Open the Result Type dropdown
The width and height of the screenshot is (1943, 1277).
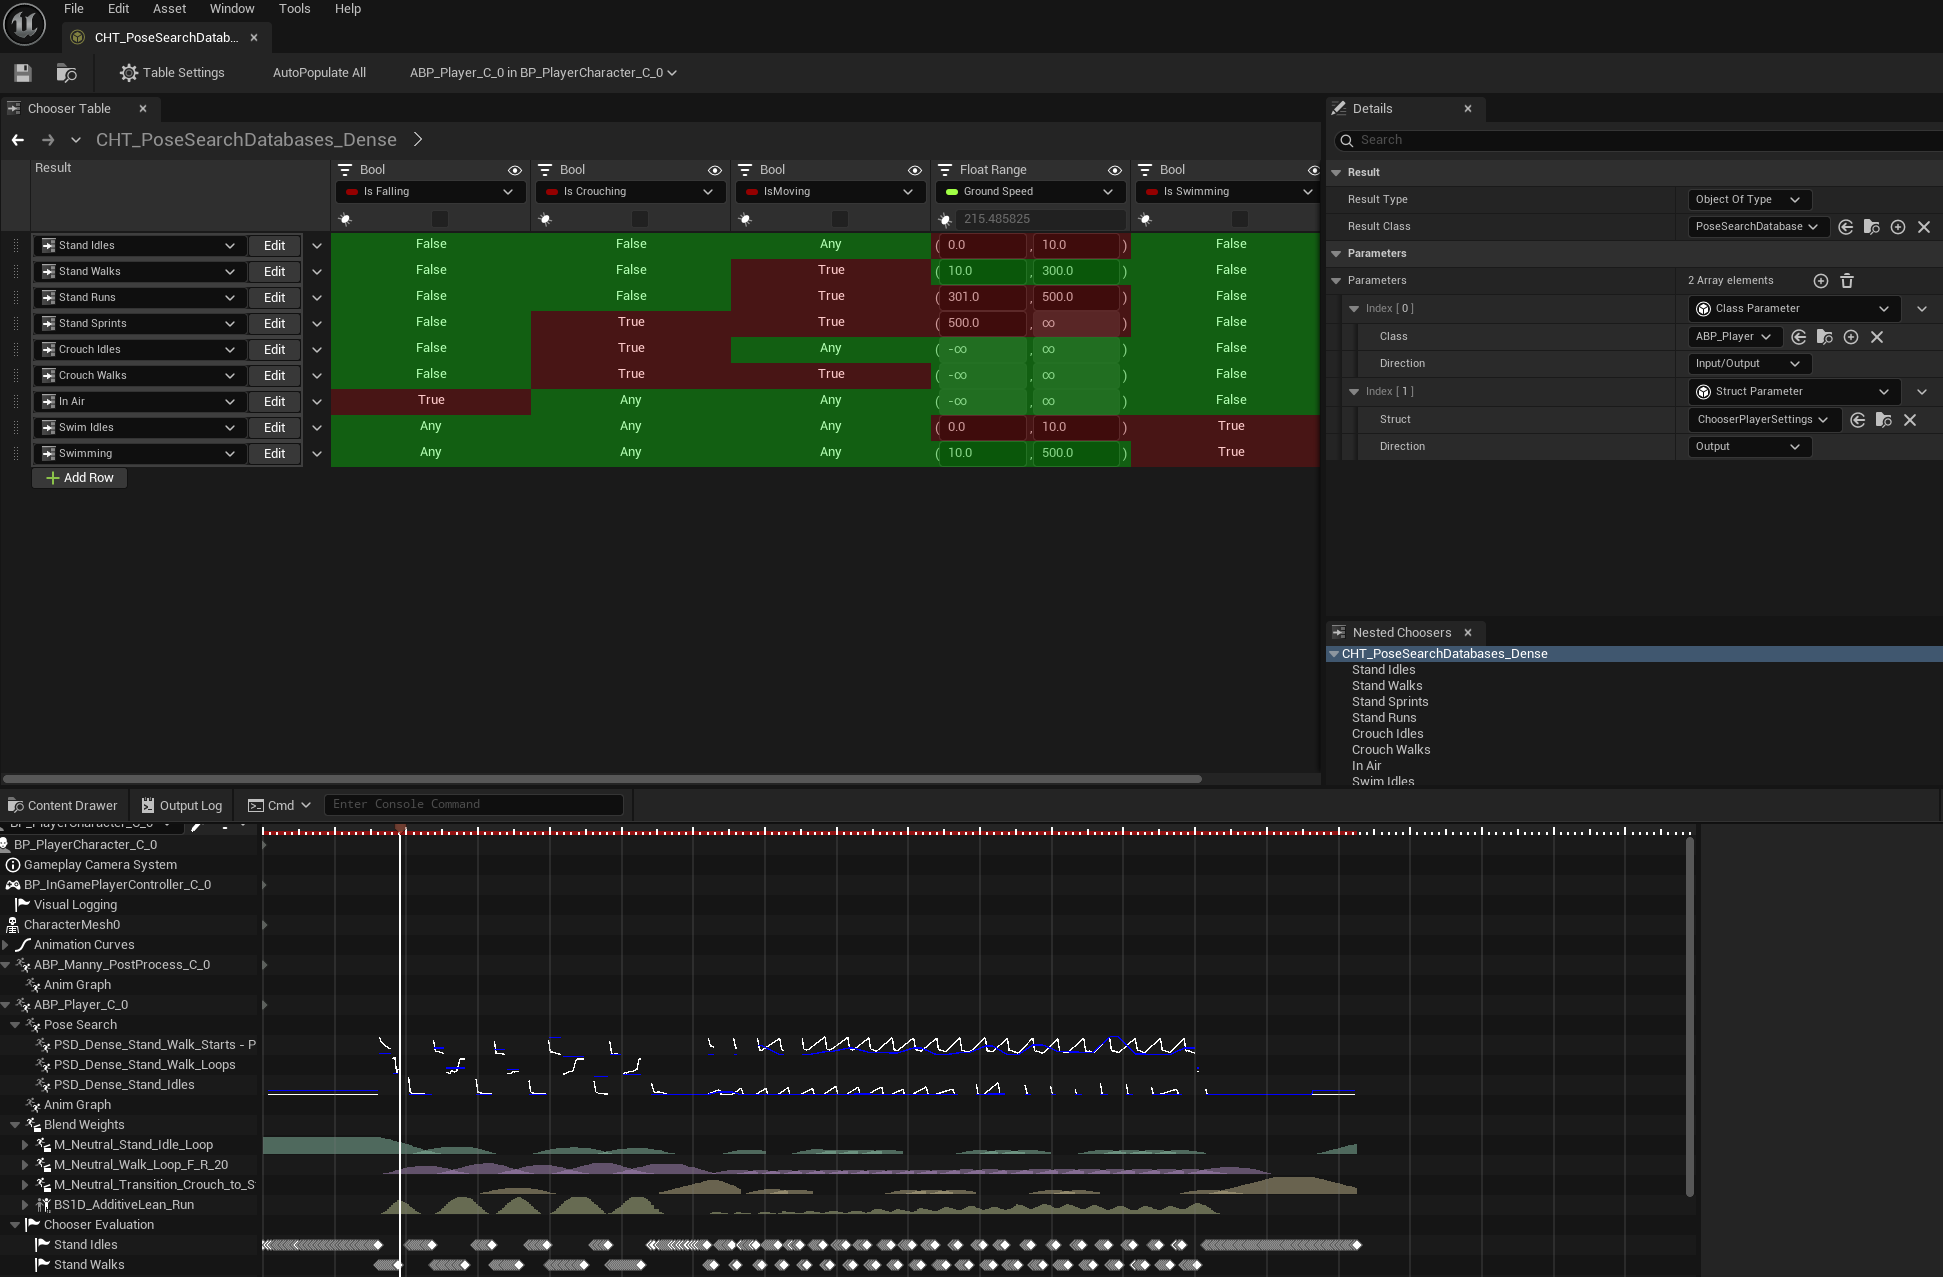pos(1748,200)
